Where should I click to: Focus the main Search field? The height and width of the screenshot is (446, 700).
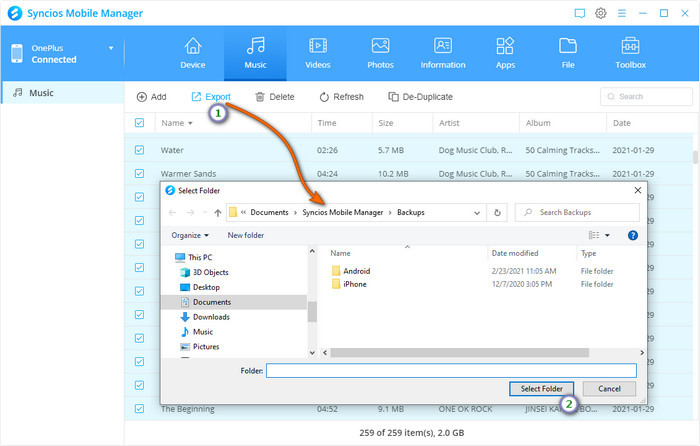[646, 96]
